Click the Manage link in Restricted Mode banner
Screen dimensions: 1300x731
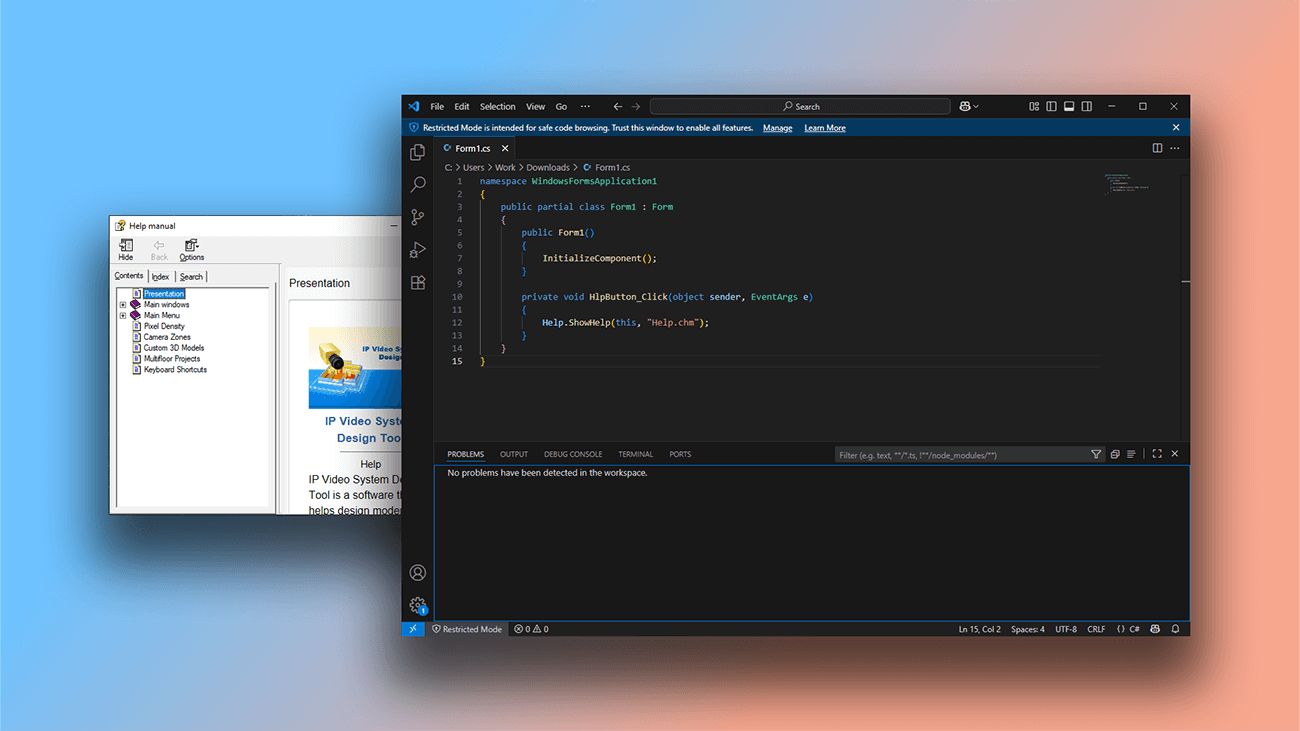[777, 128]
